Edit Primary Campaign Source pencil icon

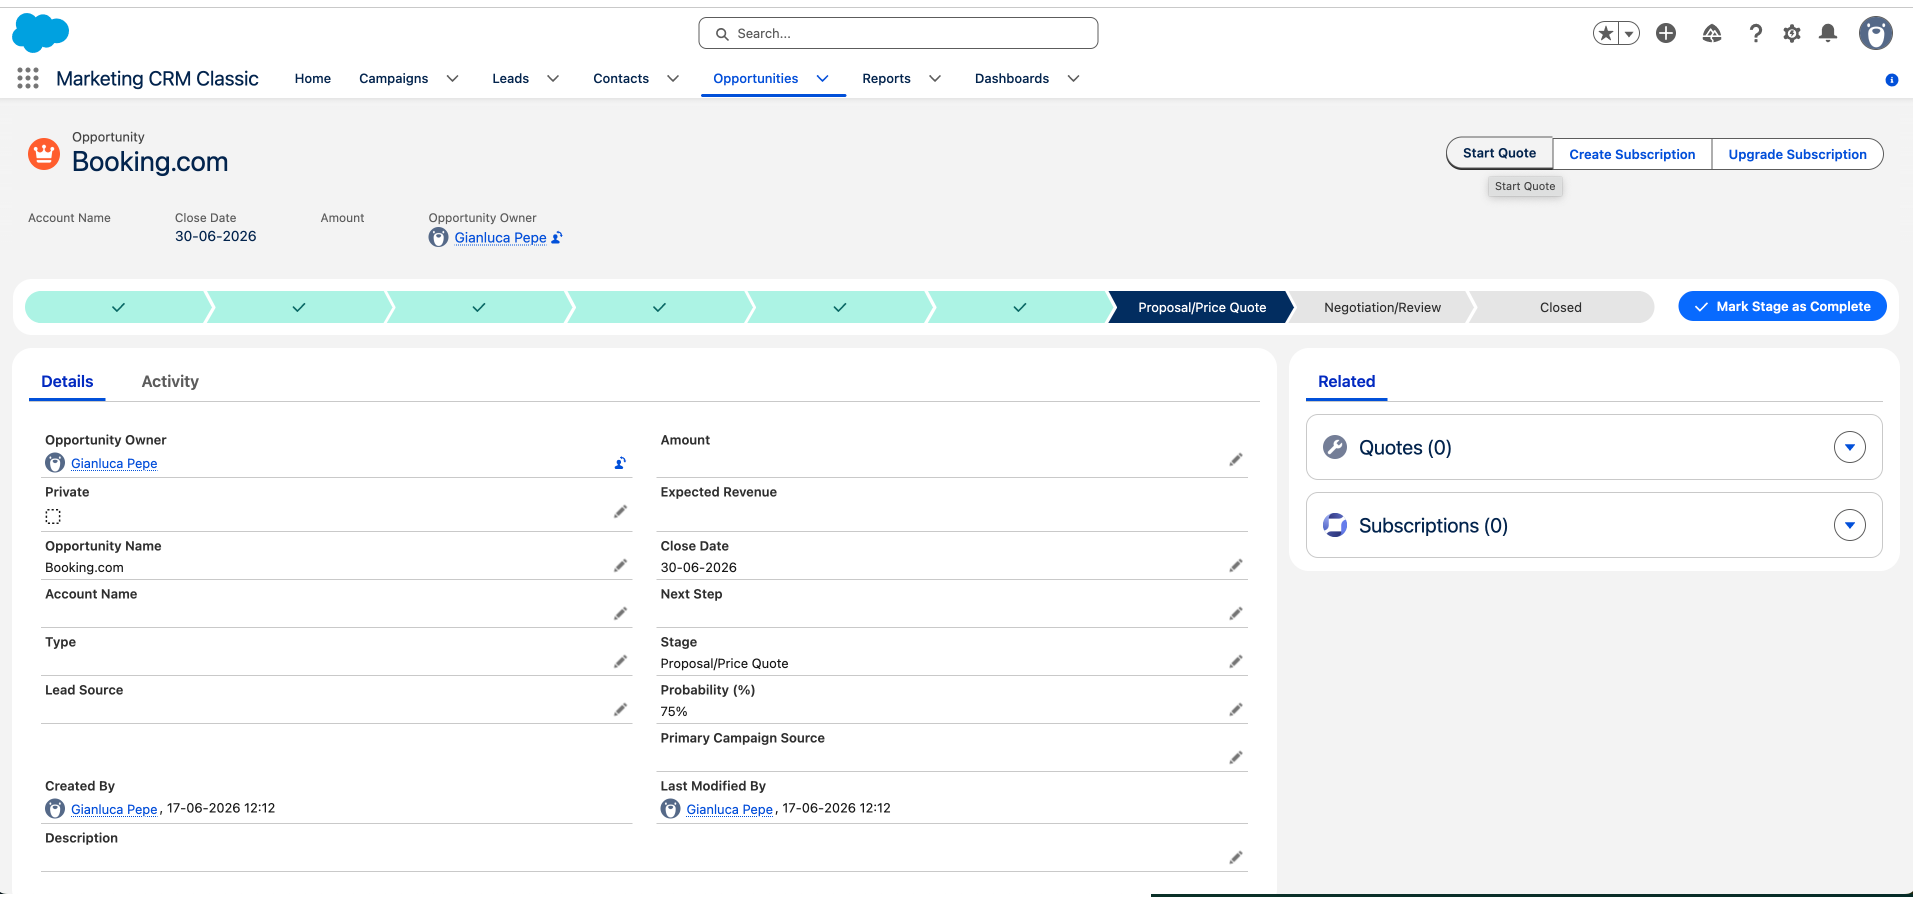1236,757
